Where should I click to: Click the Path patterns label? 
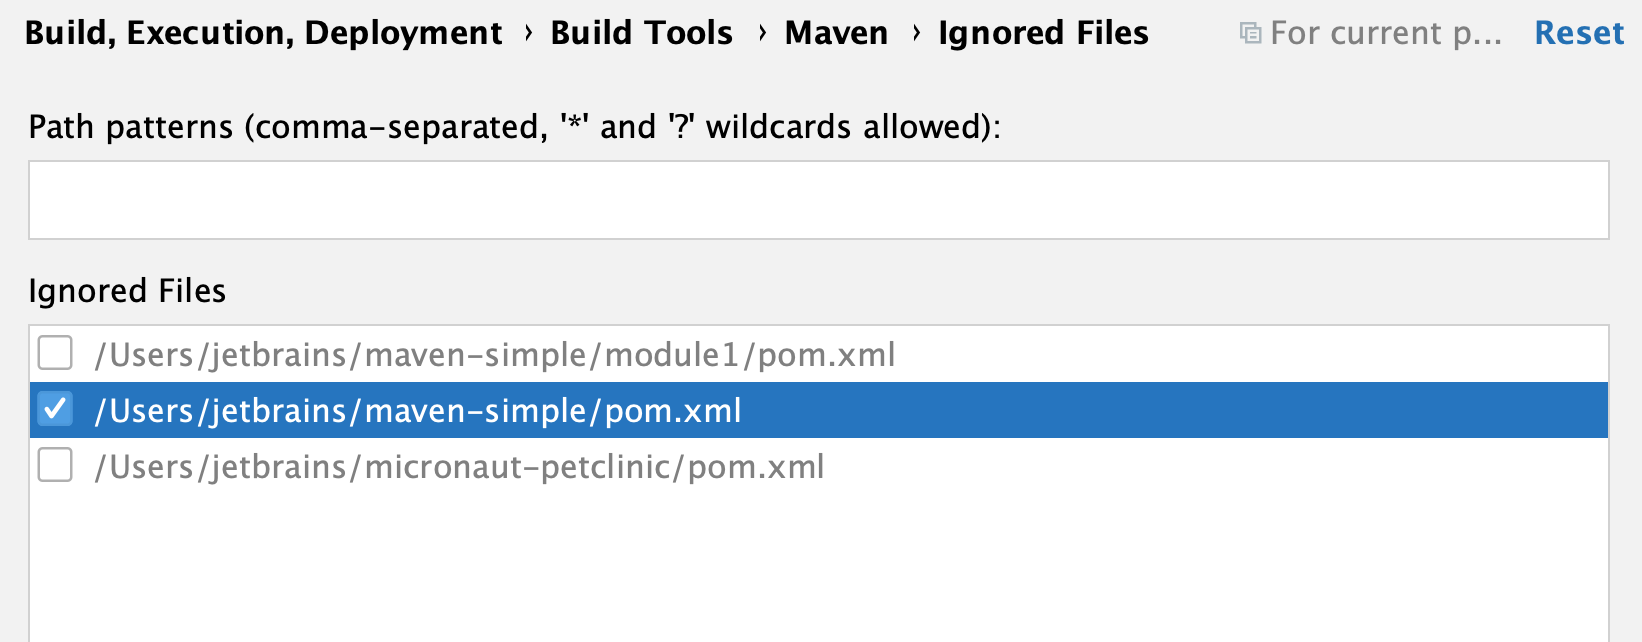[515, 126]
